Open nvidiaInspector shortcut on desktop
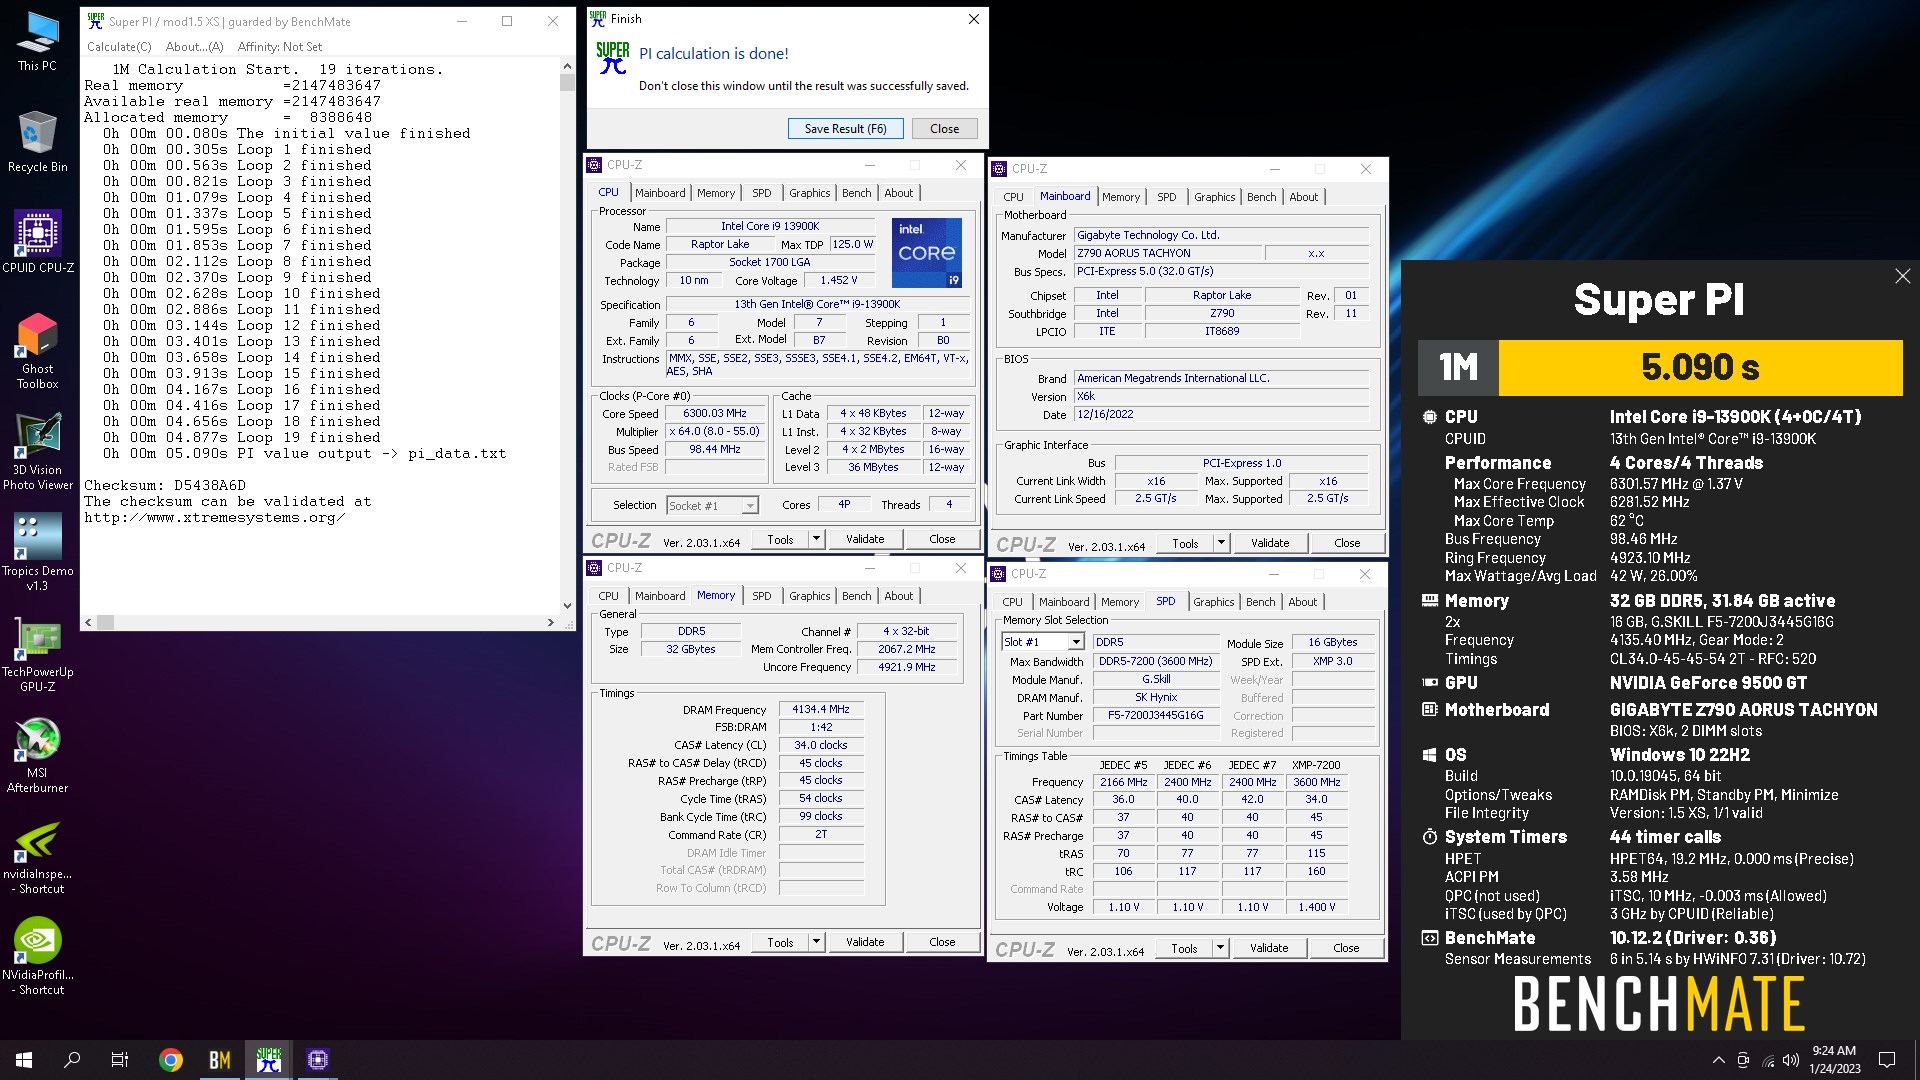 tap(38, 857)
